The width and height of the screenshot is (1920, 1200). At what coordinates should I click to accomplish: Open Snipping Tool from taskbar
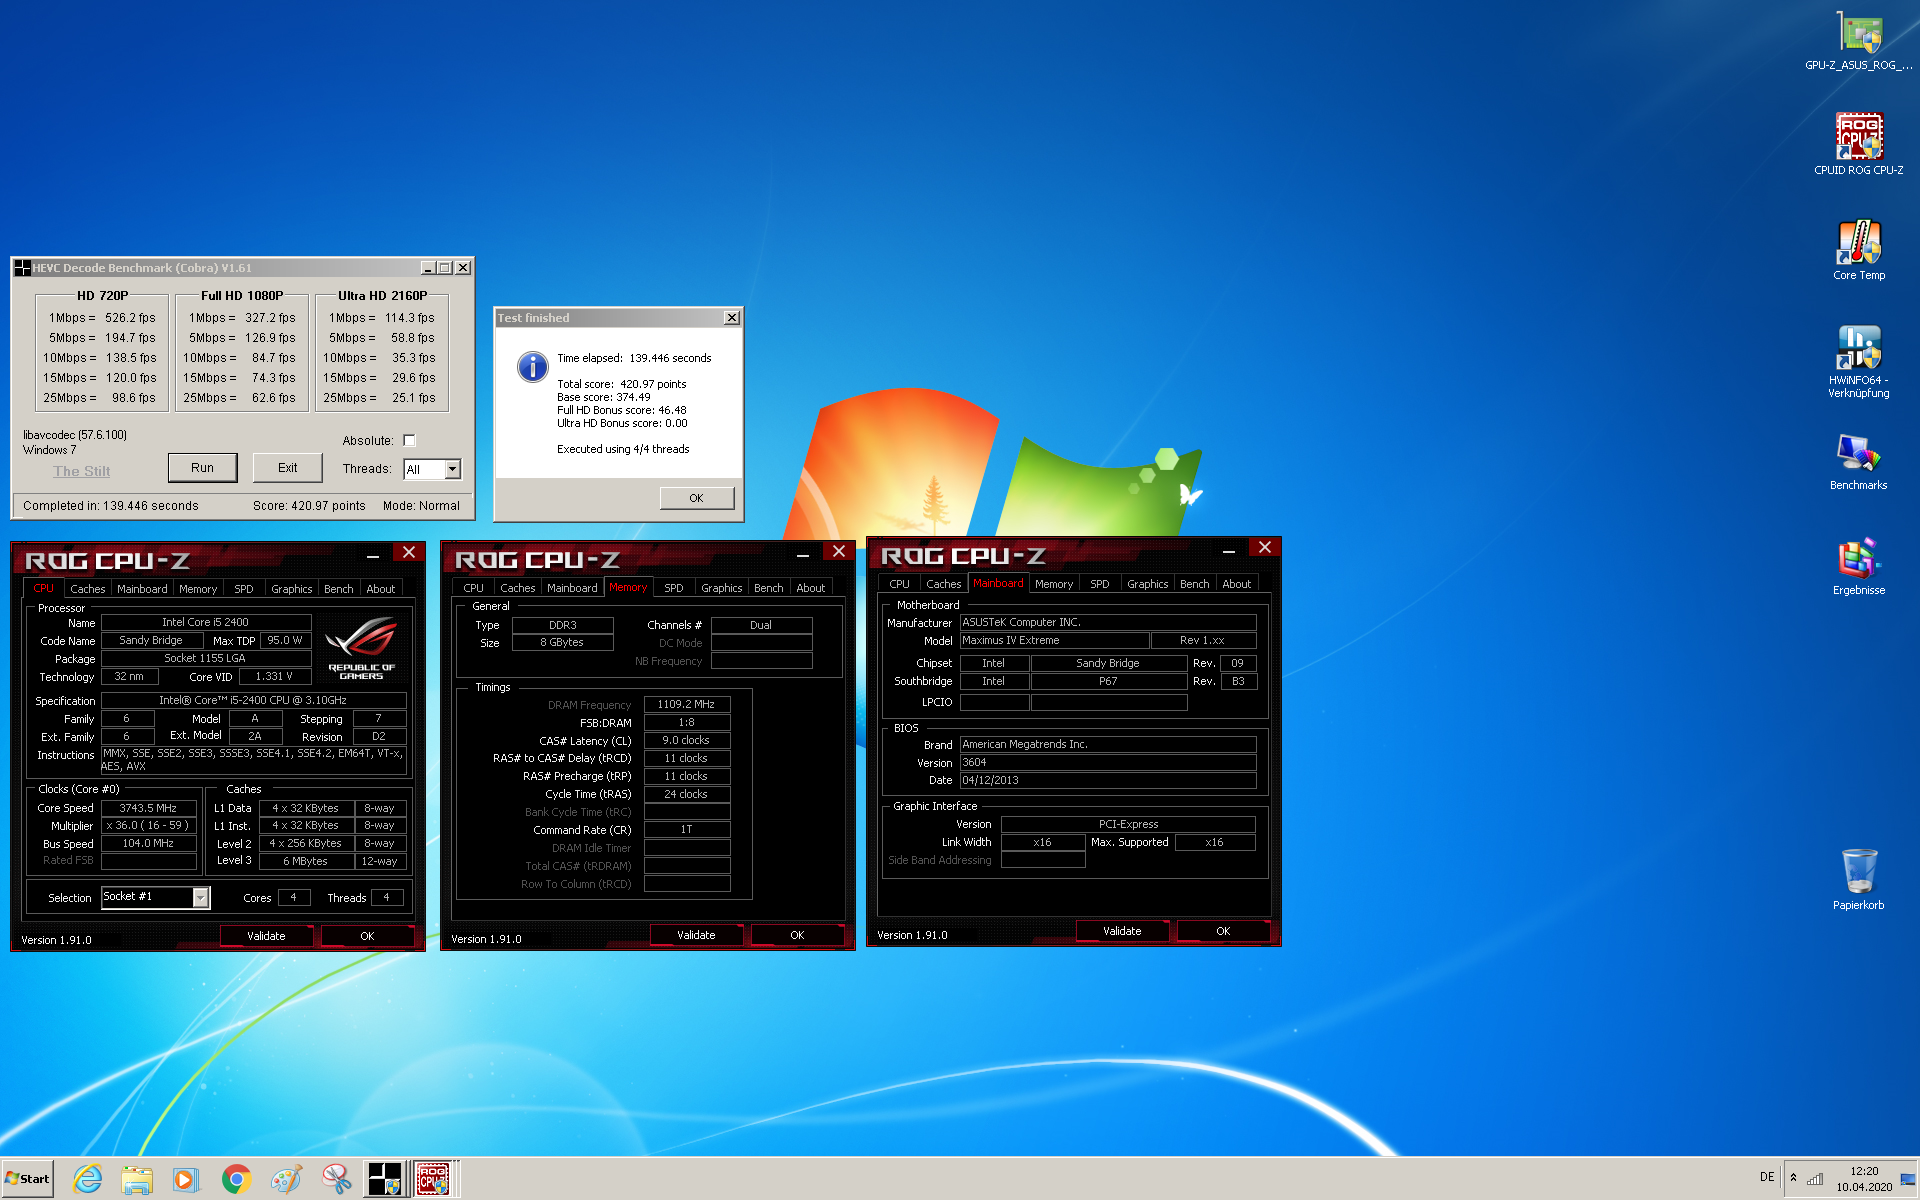(x=336, y=1179)
